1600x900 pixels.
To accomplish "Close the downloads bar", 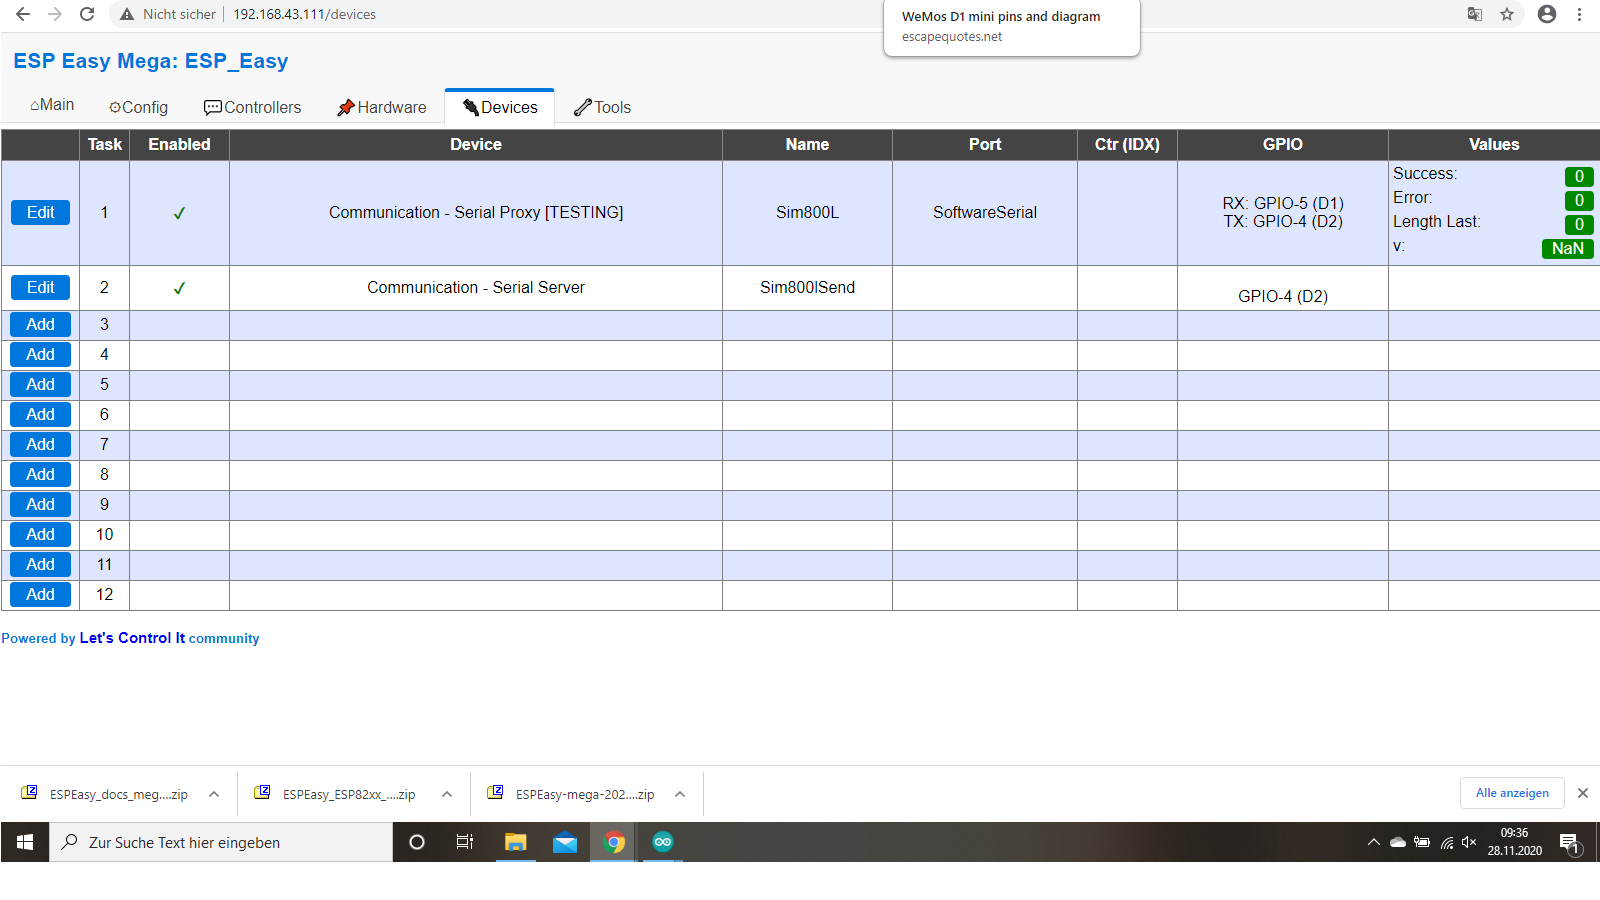I will coord(1583,793).
